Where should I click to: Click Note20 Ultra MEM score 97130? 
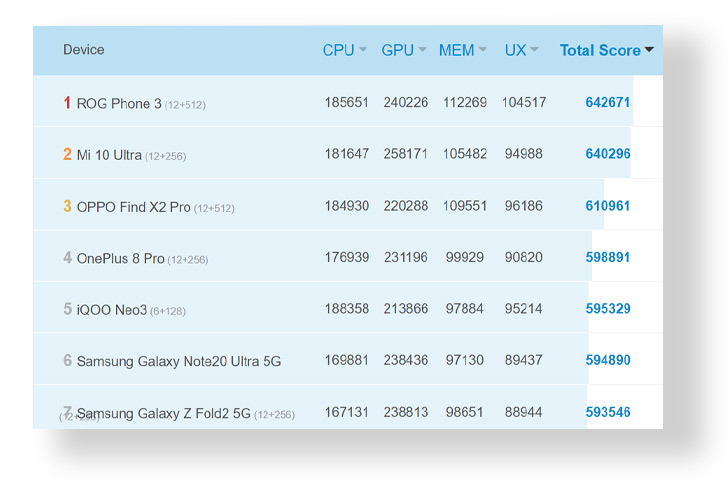pyautogui.click(x=465, y=360)
